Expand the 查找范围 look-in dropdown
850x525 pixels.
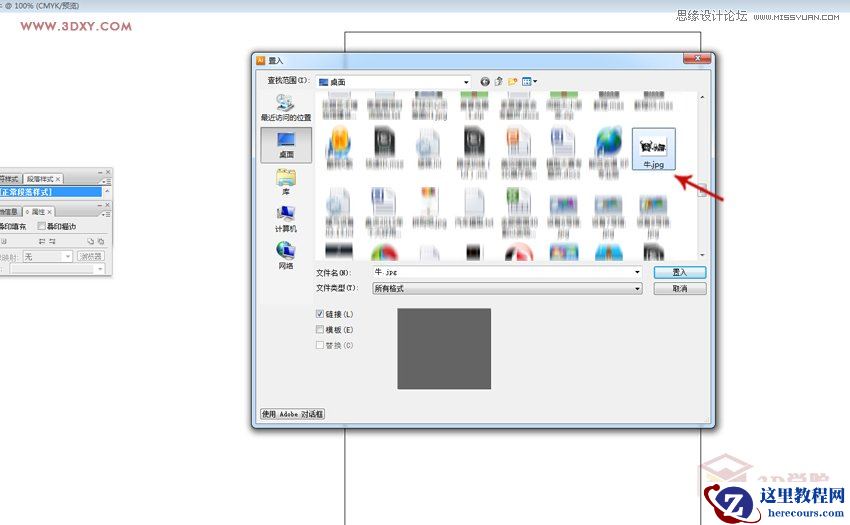click(x=466, y=82)
